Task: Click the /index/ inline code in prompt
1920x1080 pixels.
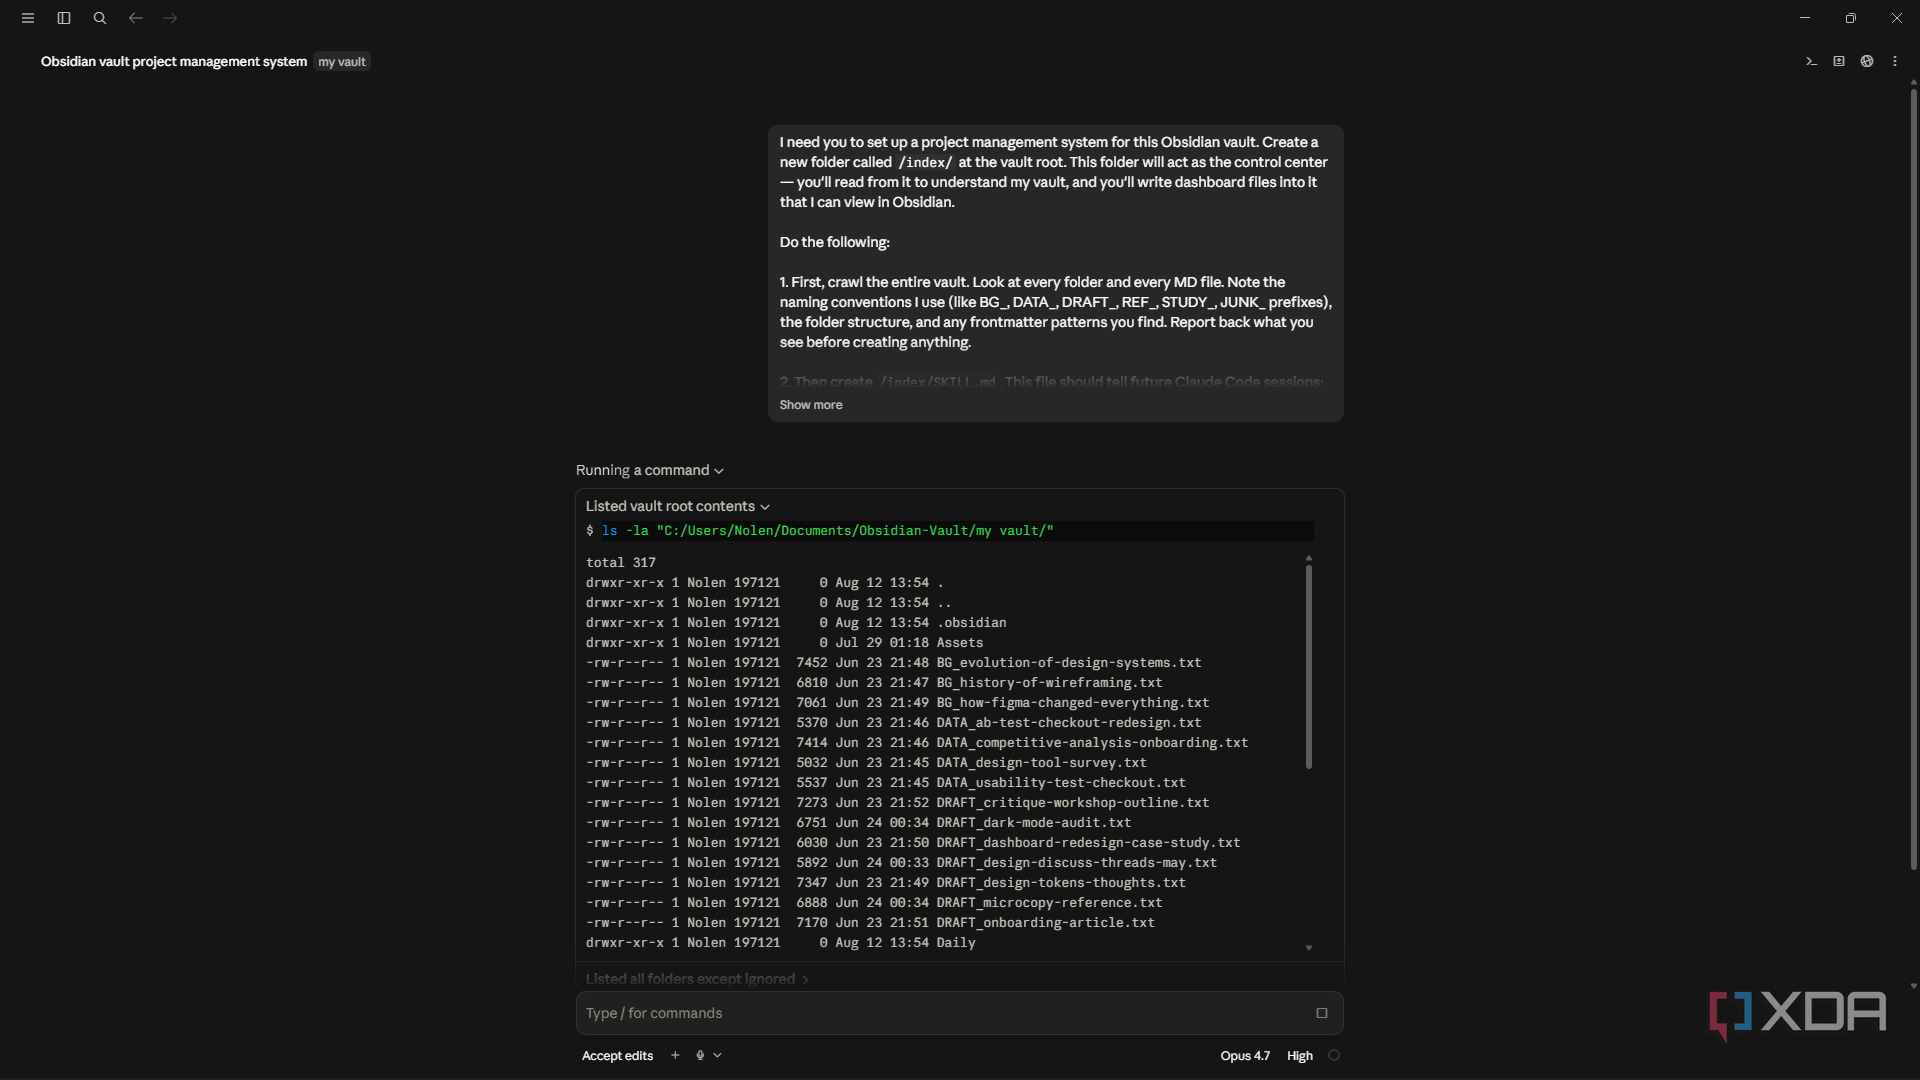Action: [925, 162]
